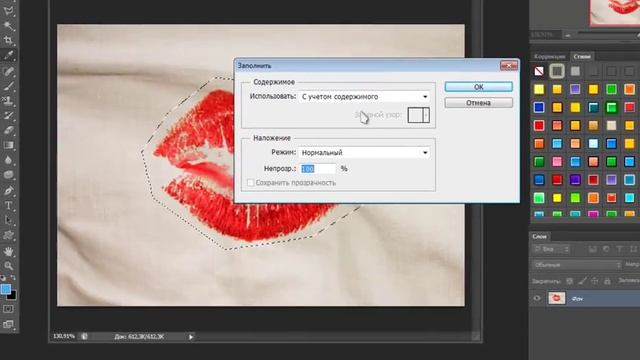Screen dimensions: 640x360
Task: Select the Brush tool
Action: [8, 86]
